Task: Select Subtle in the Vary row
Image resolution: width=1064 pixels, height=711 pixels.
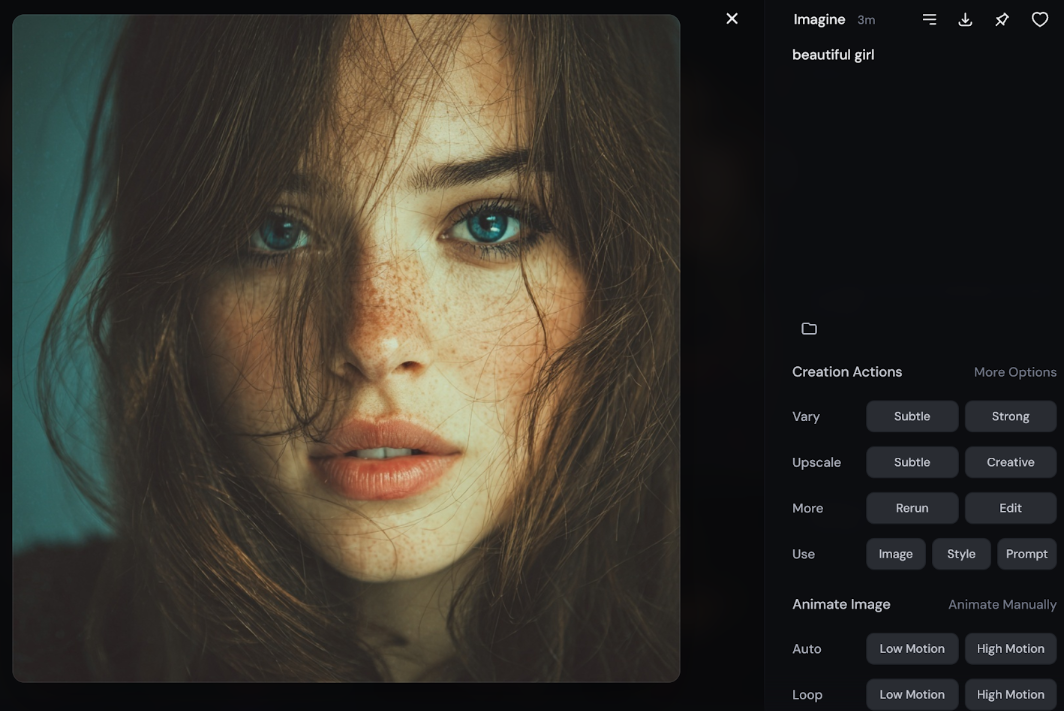Action: [x=911, y=416]
